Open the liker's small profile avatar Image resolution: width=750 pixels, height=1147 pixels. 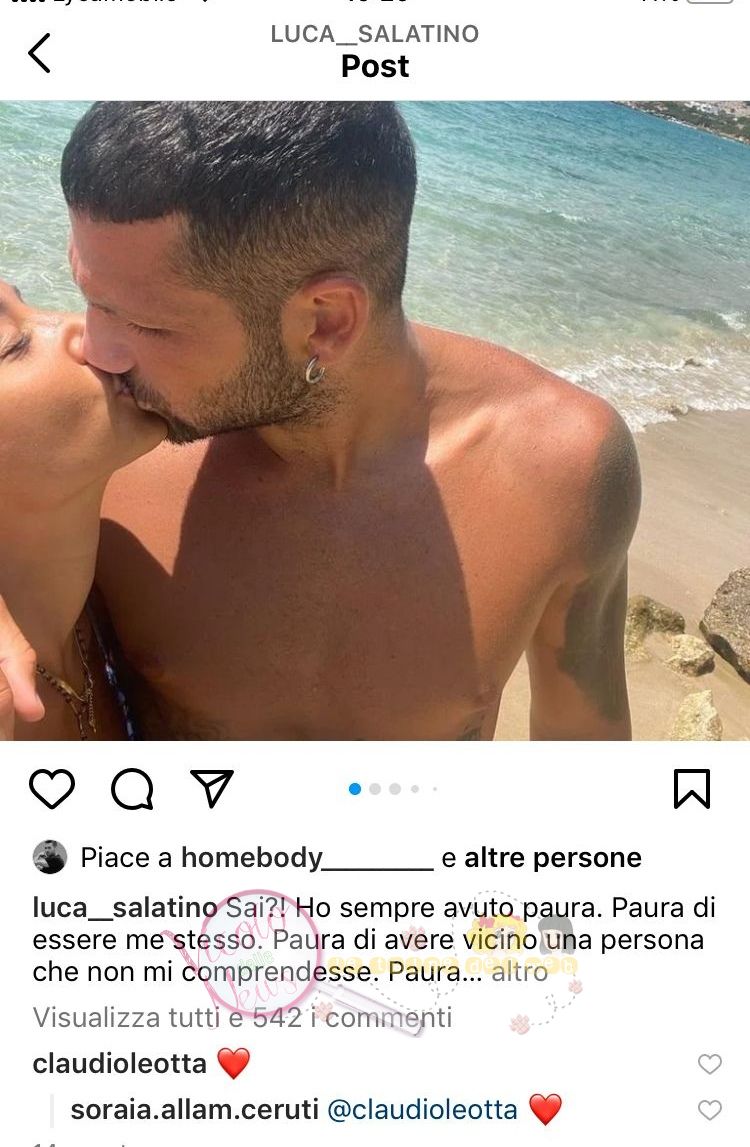pos(50,857)
